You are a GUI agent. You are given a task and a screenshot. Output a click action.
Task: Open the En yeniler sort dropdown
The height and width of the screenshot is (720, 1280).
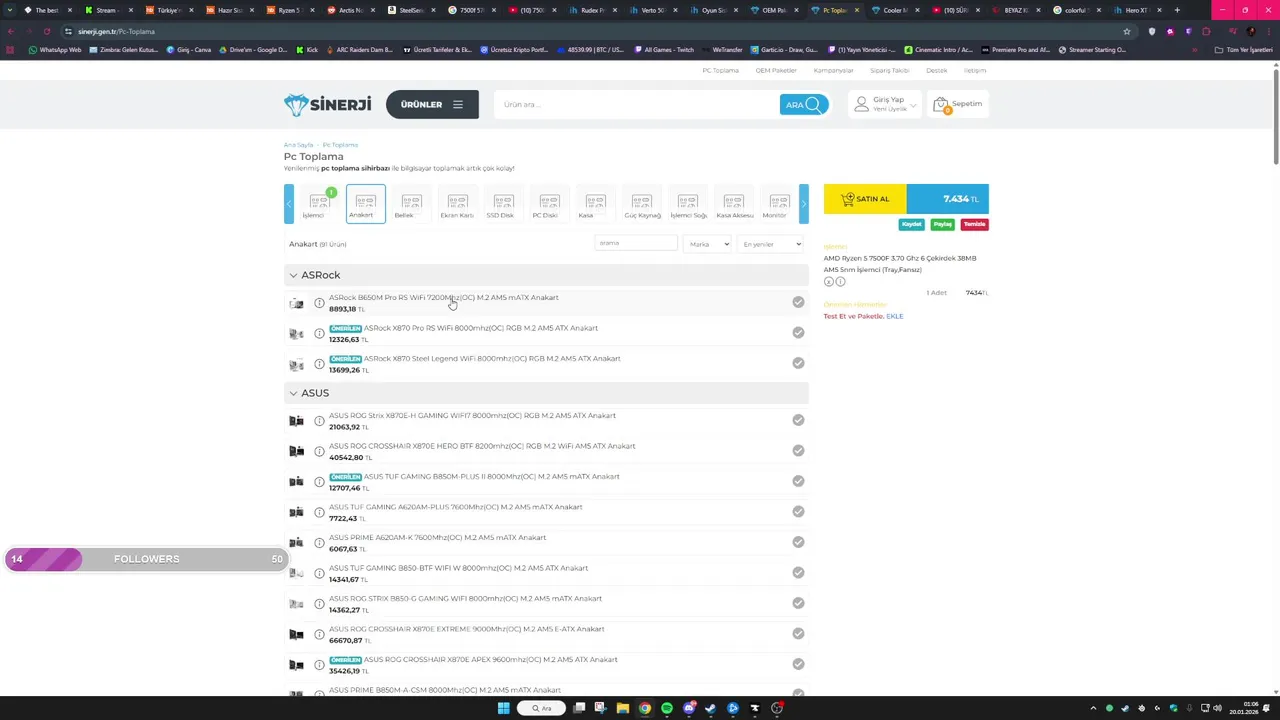[x=771, y=244]
